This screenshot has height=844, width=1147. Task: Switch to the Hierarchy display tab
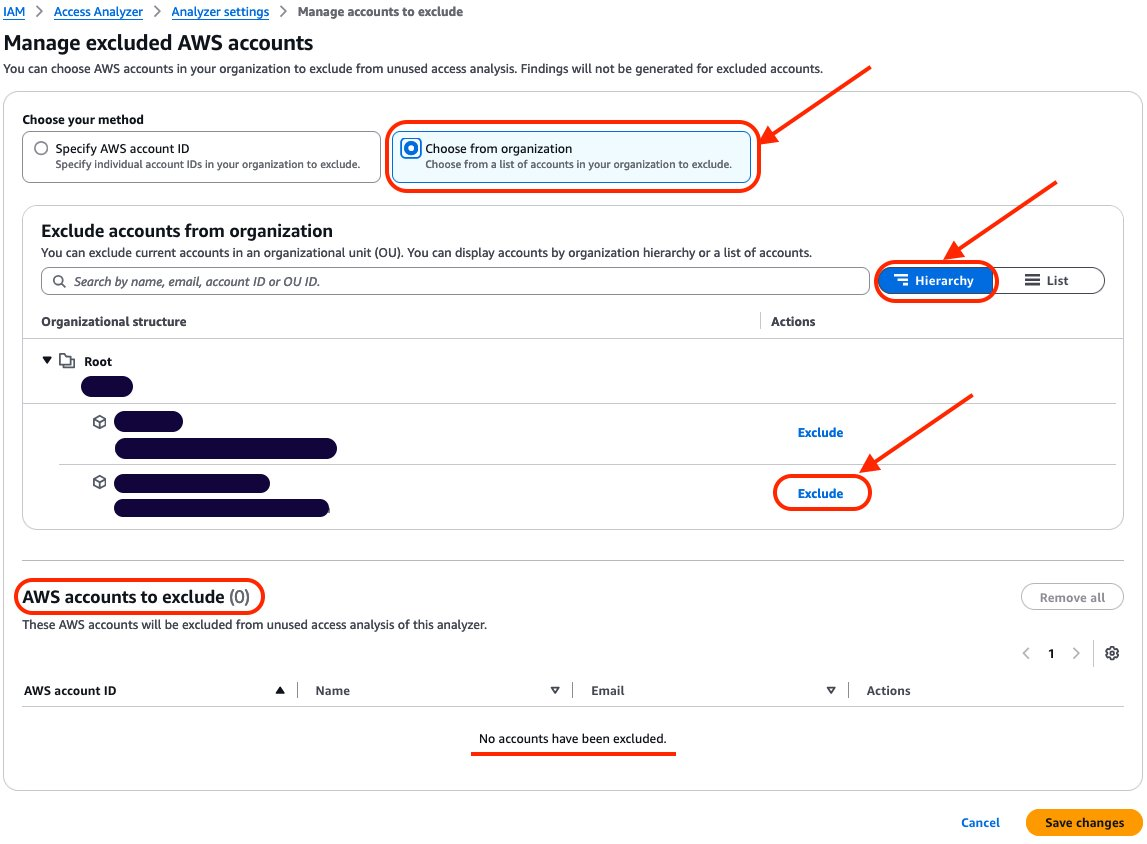pyautogui.click(x=936, y=281)
